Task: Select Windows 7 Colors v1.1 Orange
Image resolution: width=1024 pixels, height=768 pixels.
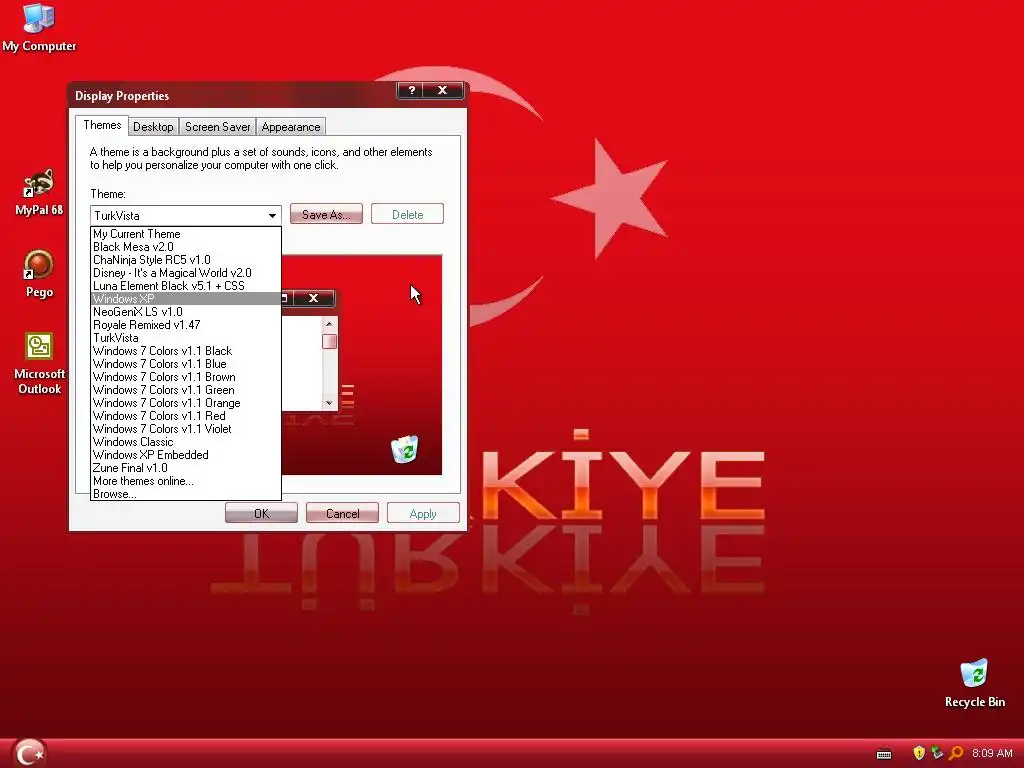Action: coord(185,403)
